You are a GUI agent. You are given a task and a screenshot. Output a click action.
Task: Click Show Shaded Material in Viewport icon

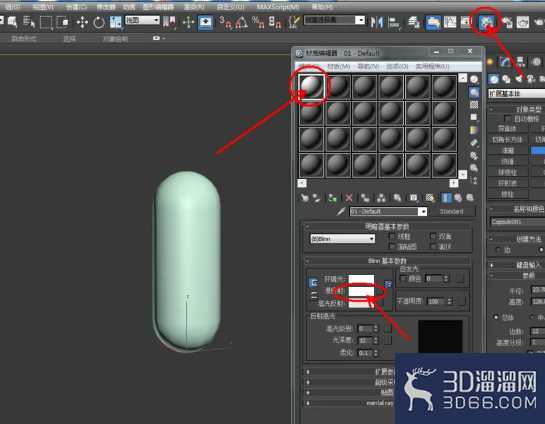[430, 198]
